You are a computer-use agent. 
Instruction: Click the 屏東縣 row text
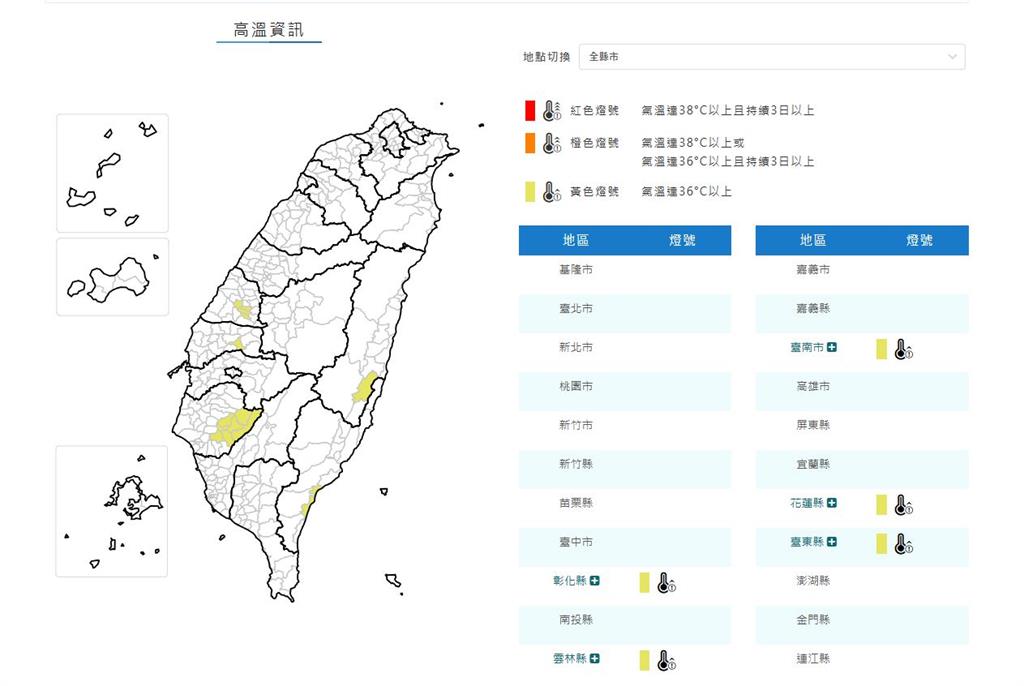coord(813,425)
